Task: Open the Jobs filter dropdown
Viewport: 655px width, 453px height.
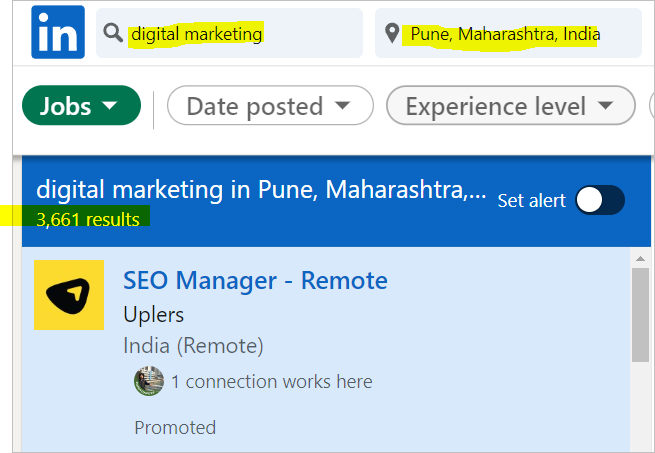Action: pos(81,105)
